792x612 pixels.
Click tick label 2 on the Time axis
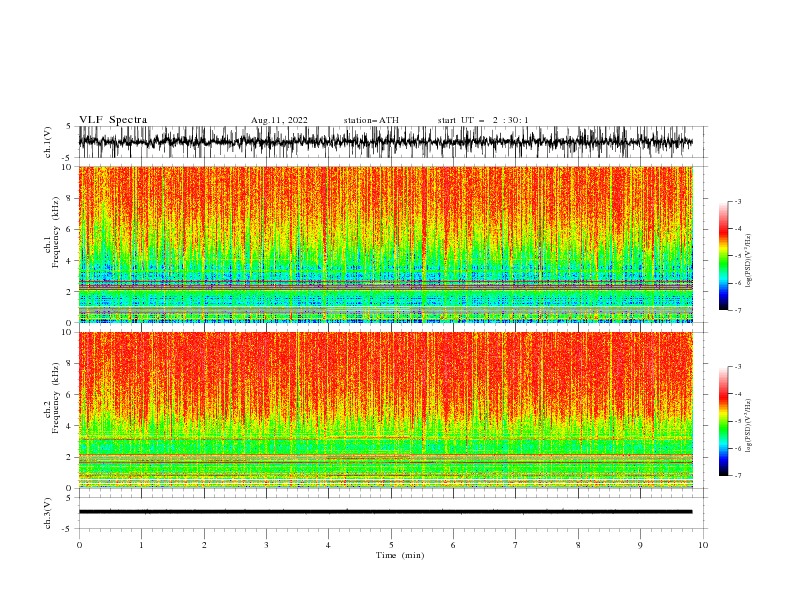click(204, 545)
